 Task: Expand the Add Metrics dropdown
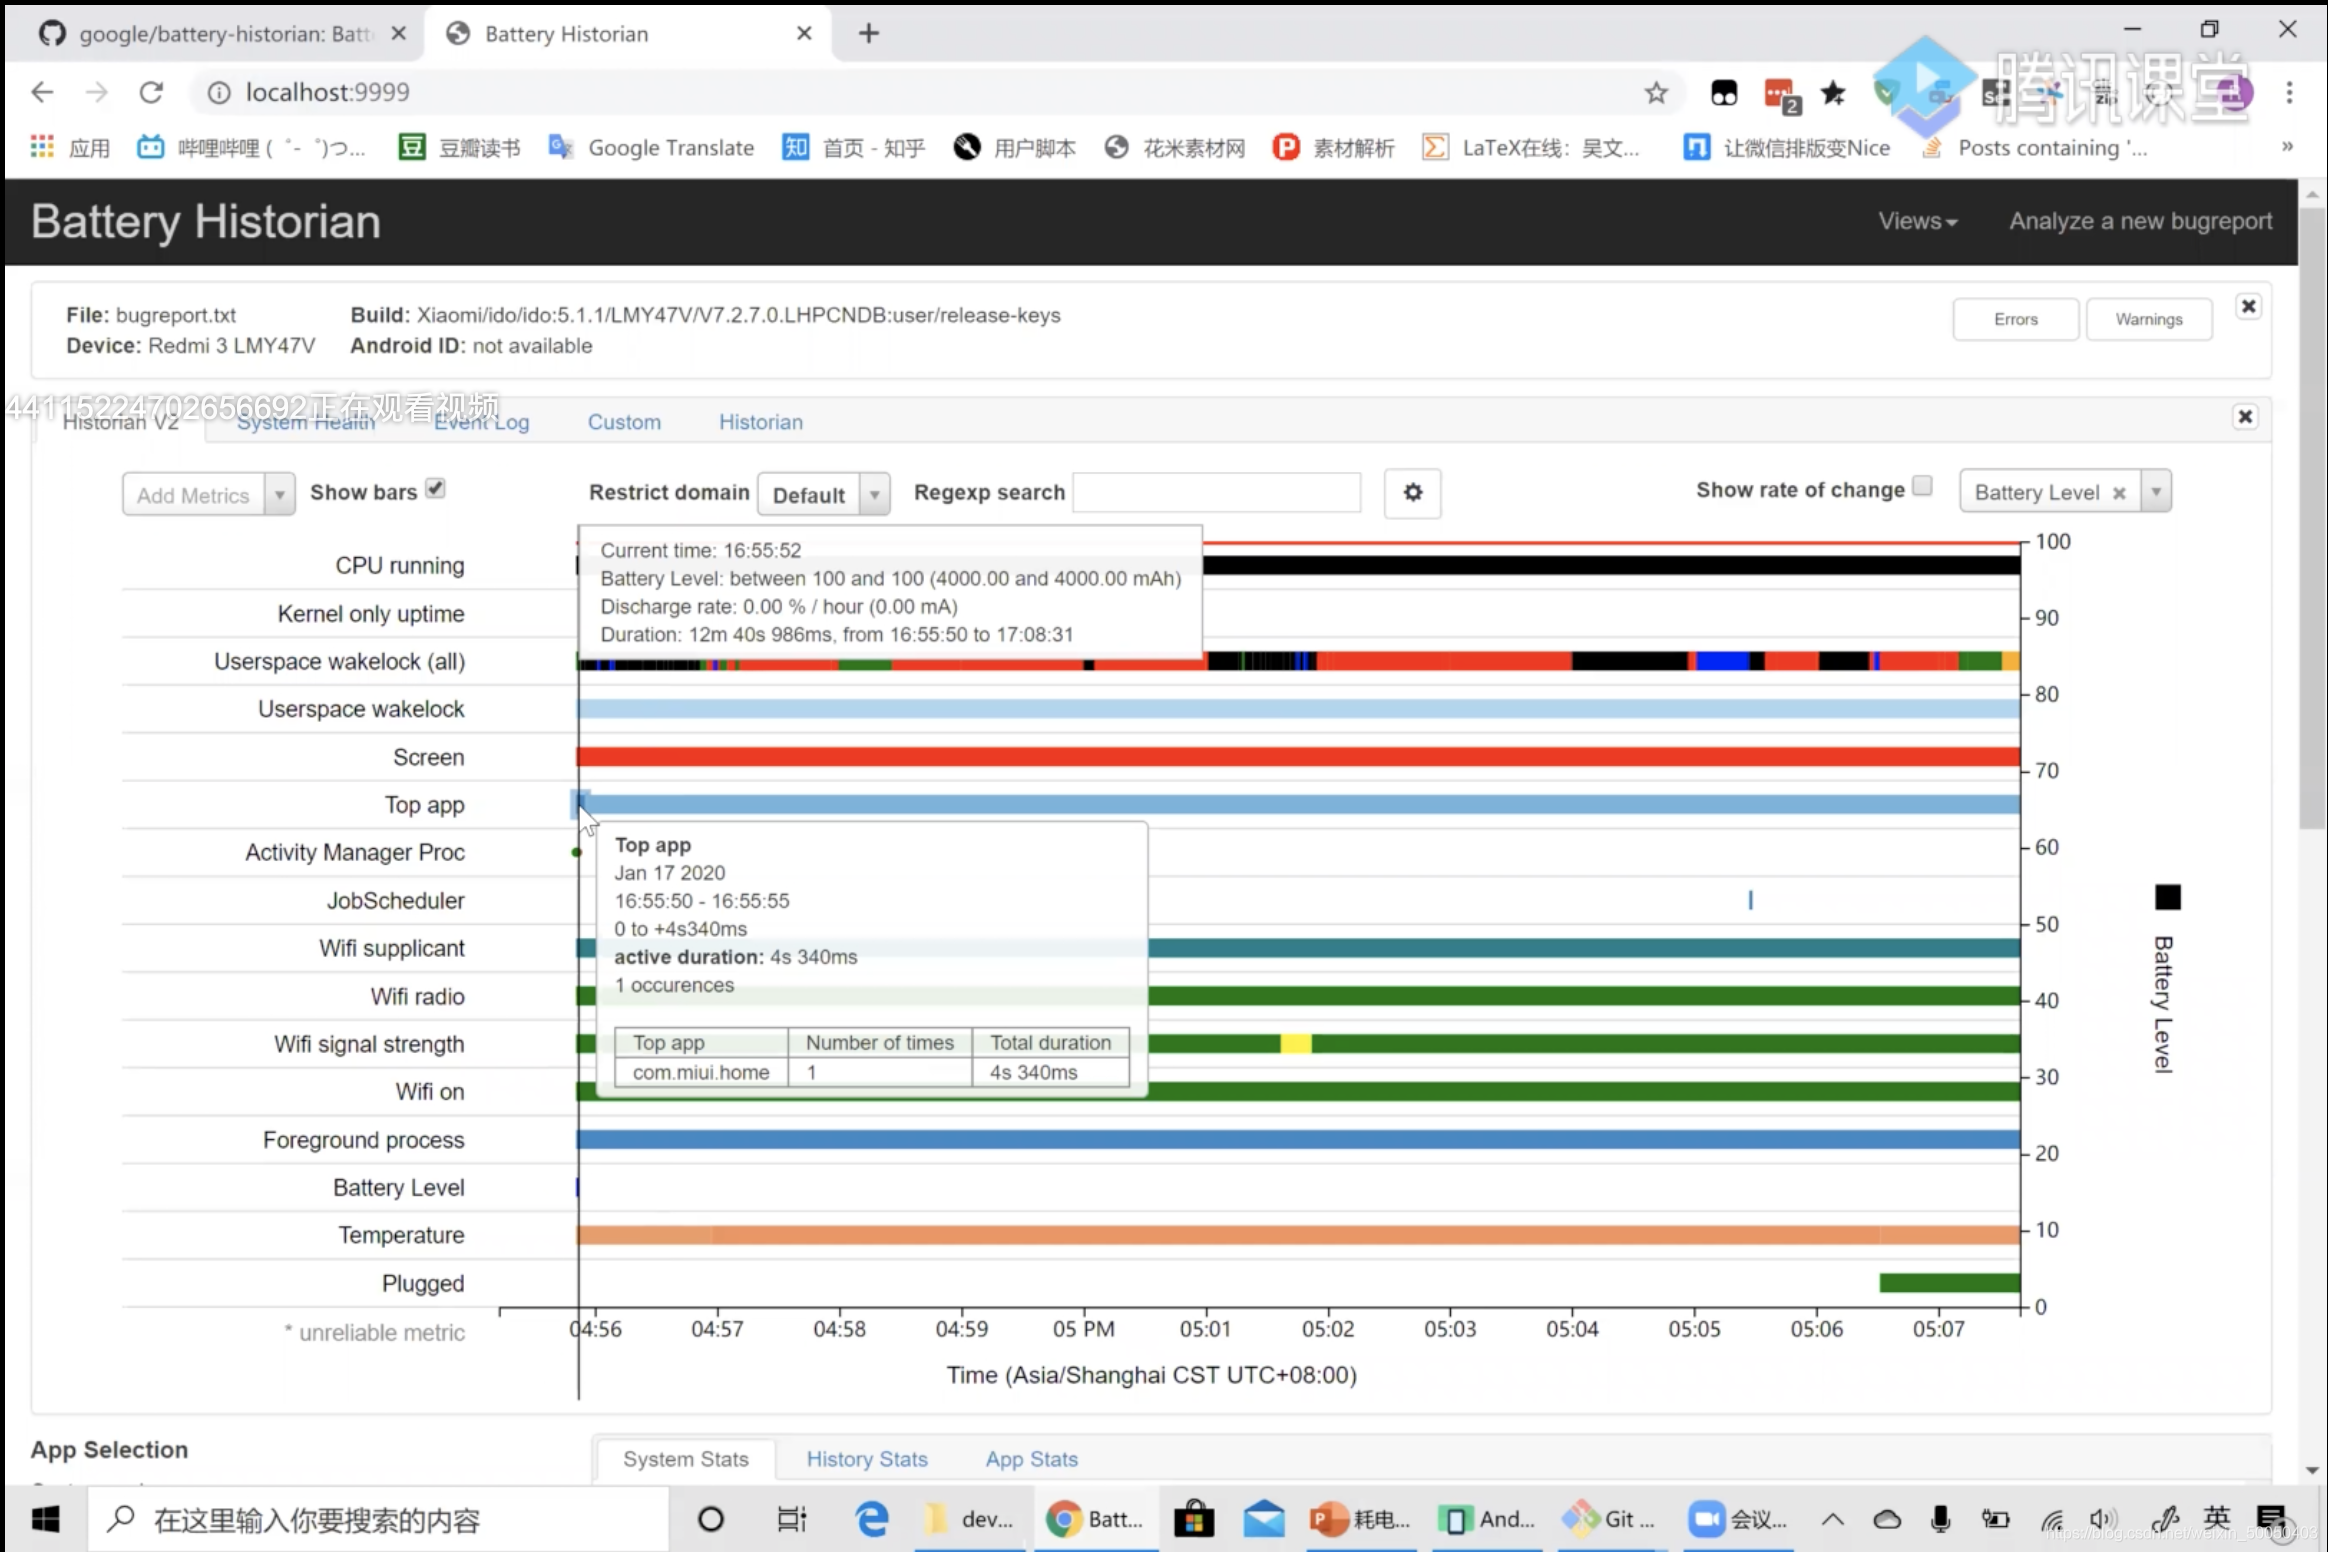click(x=279, y=495)
